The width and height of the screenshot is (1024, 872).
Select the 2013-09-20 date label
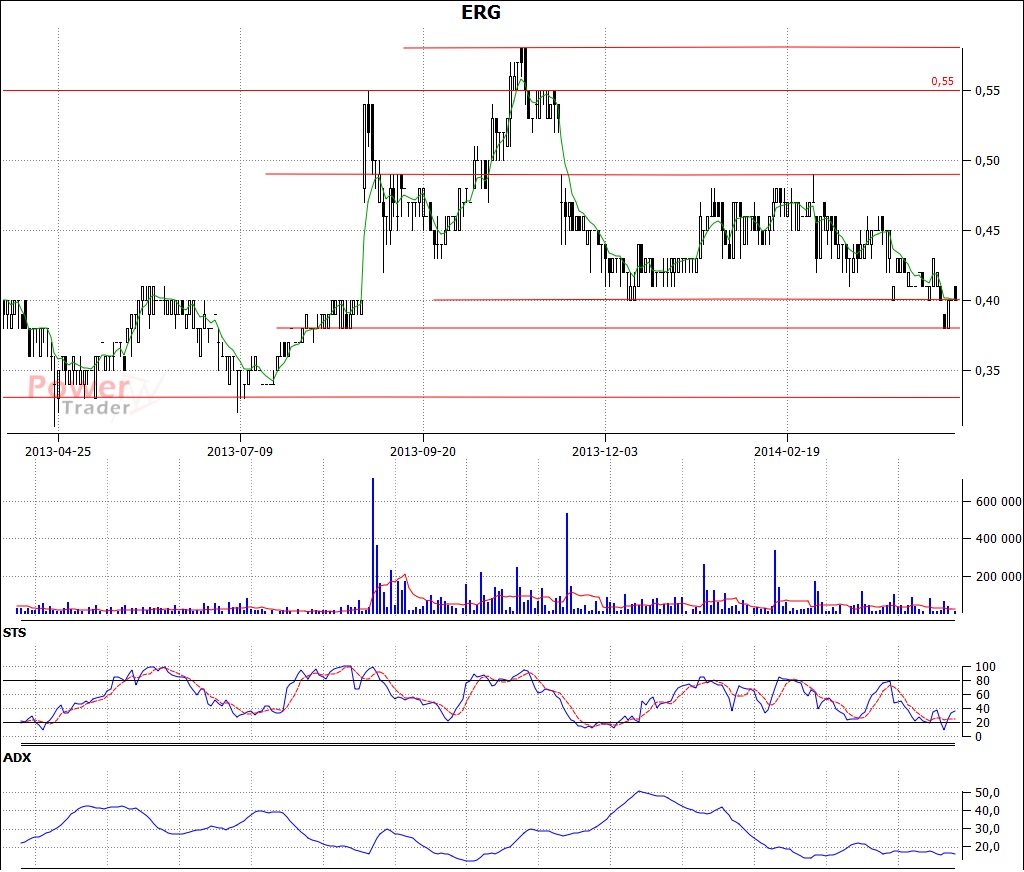[423, 451]
